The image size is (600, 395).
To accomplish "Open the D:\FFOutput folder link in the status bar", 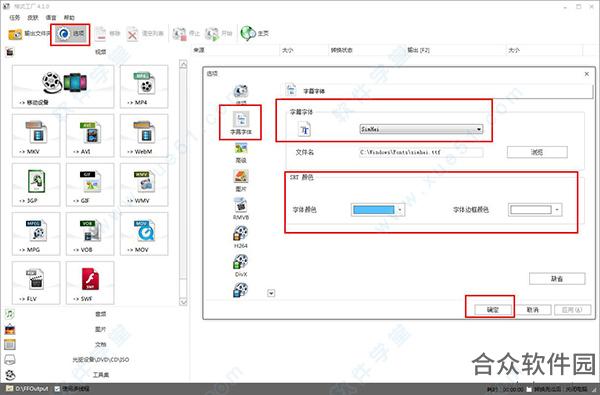I will tap(27, 389).
